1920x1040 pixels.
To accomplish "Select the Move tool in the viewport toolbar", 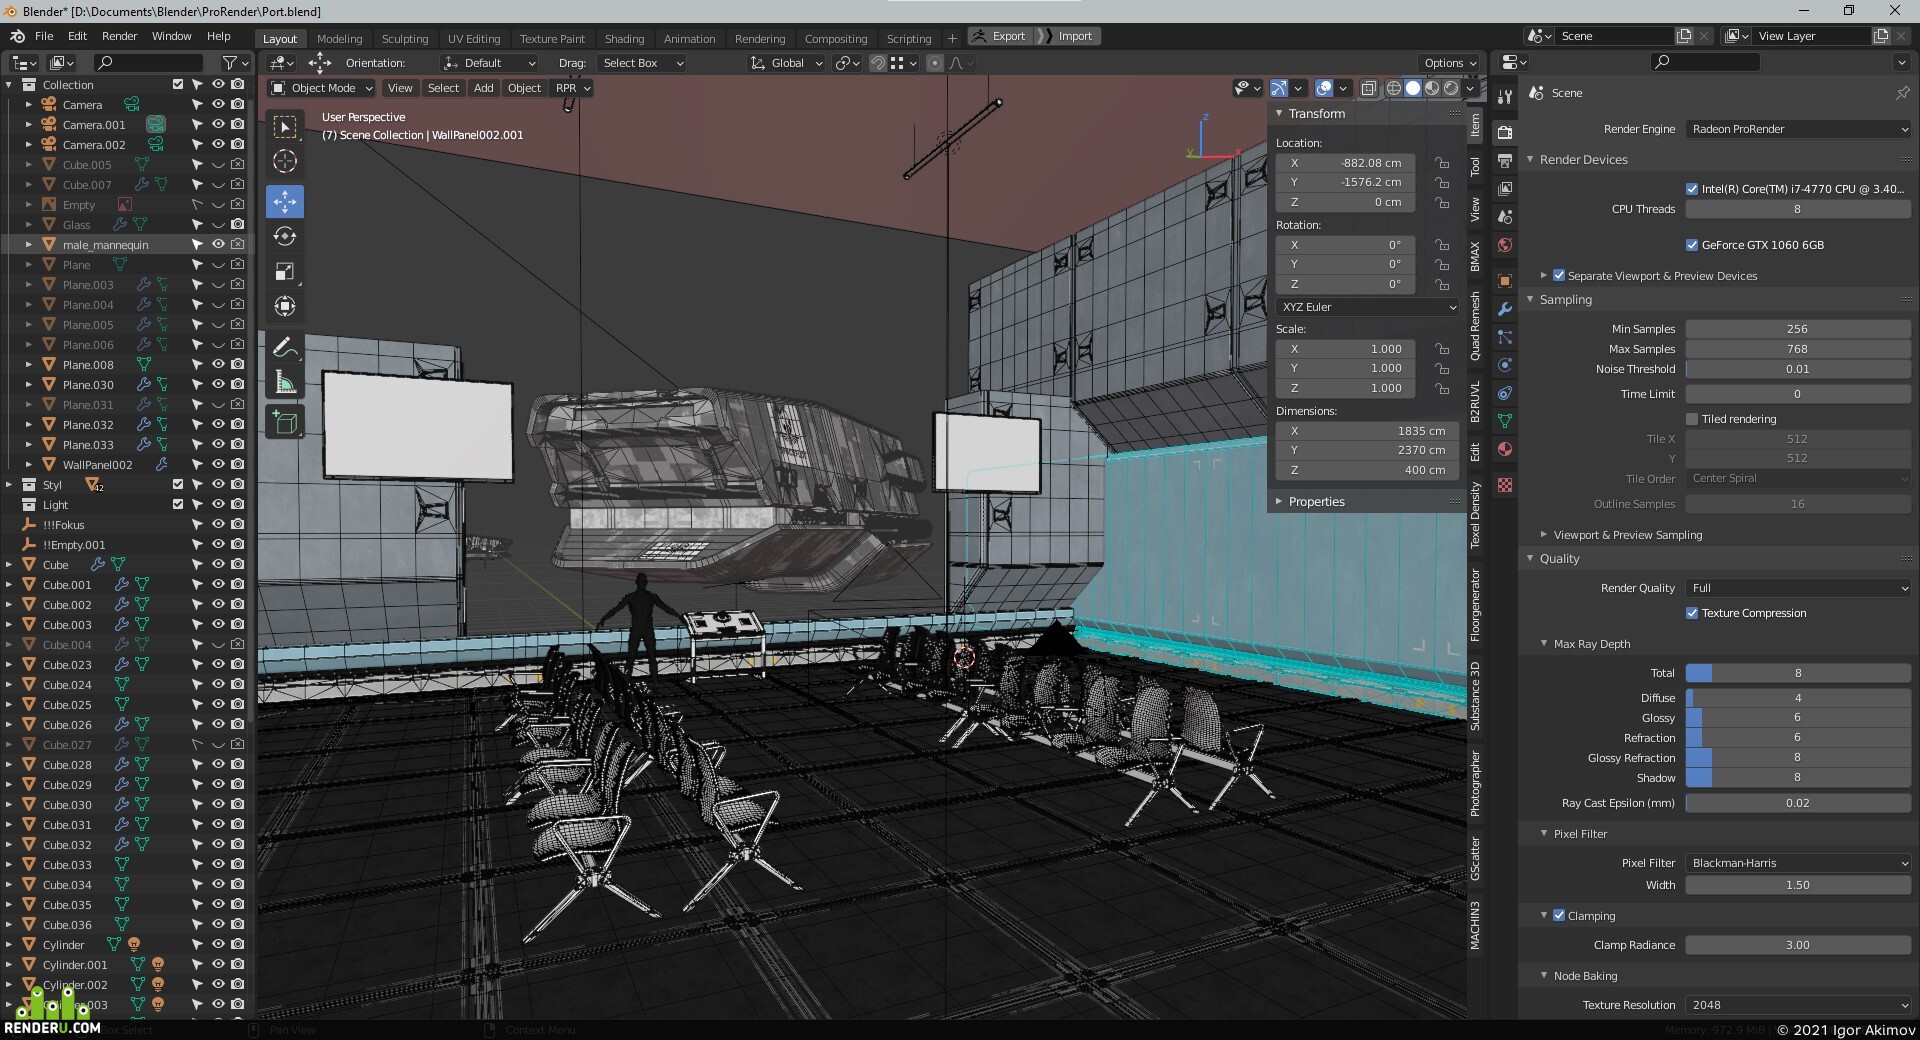I will pos(285,201).
